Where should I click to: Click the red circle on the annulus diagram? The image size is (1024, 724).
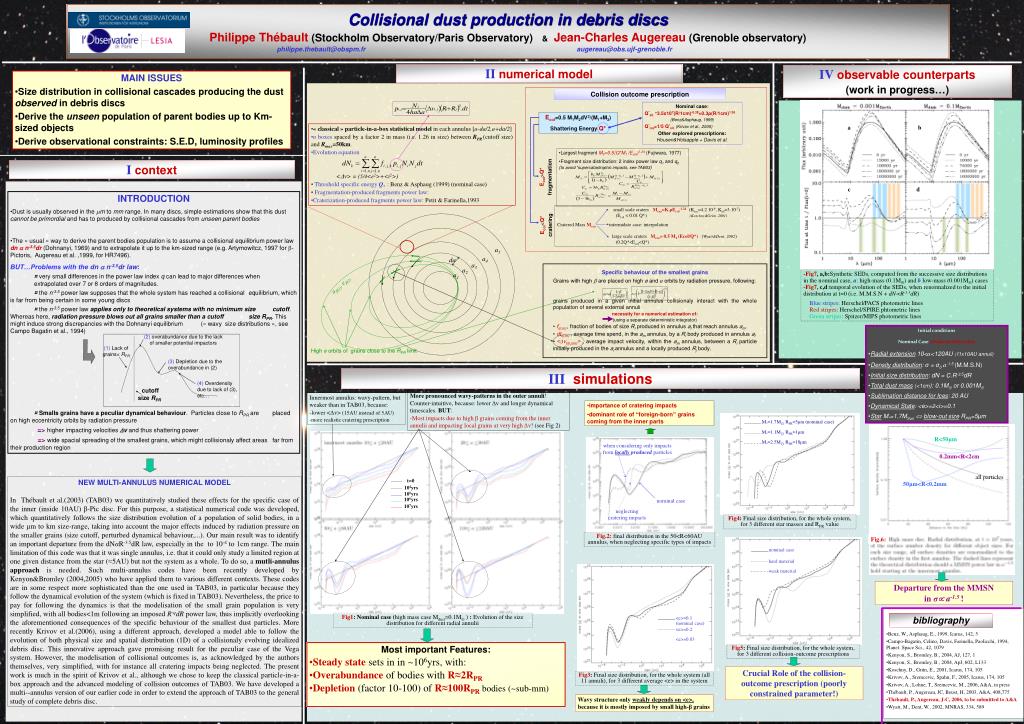(x=406, y=247)
